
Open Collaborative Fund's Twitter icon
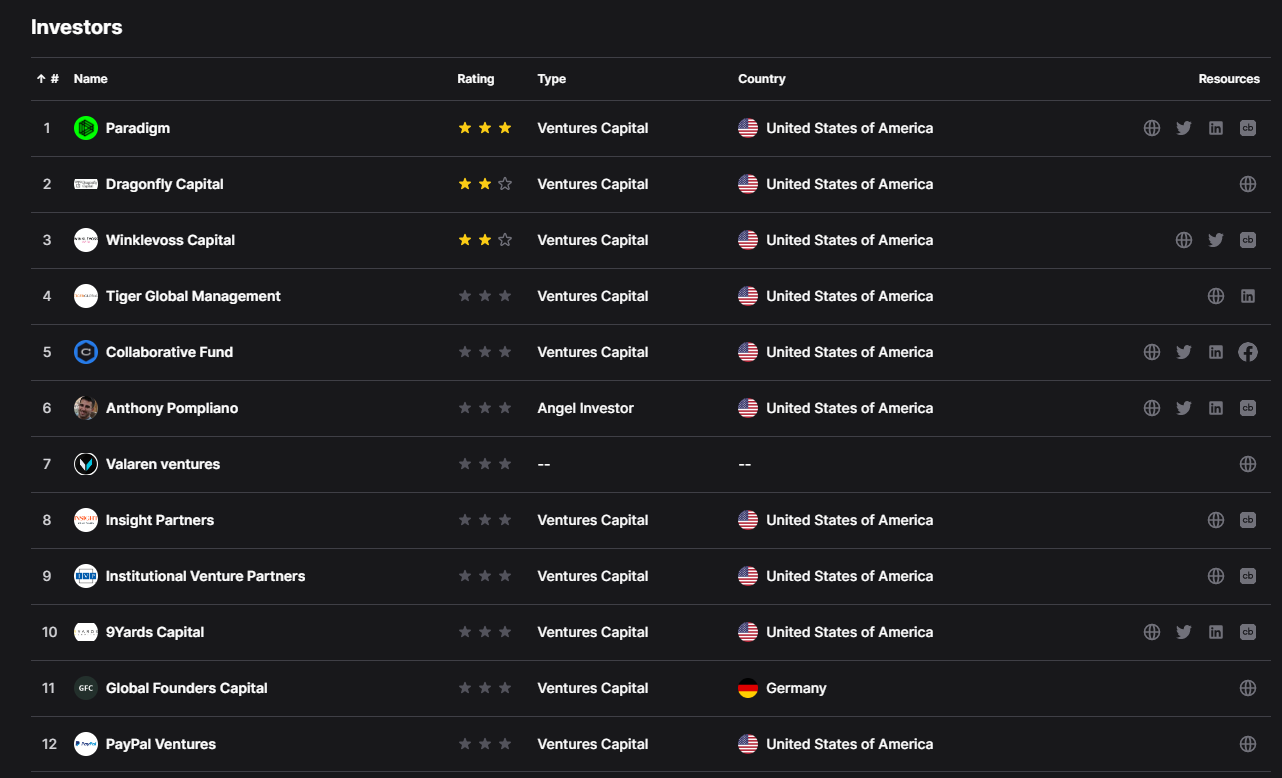click(x=1184, y=352)
